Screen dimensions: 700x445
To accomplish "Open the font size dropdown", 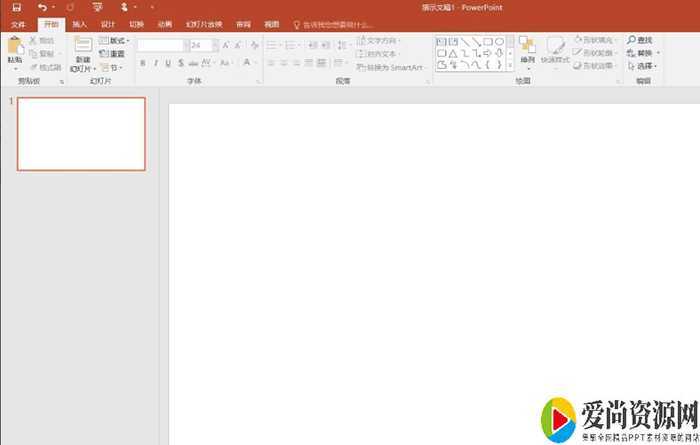I will (x=214, y=46).
